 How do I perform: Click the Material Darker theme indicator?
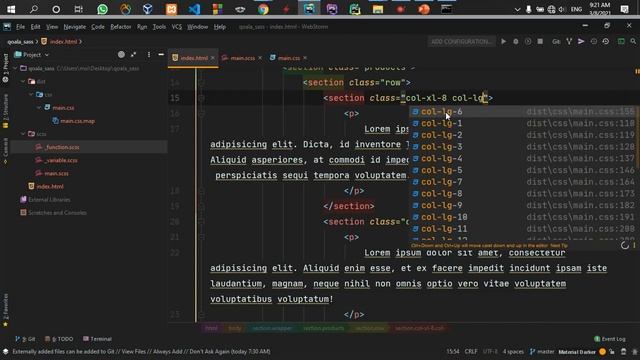point(577,351)
